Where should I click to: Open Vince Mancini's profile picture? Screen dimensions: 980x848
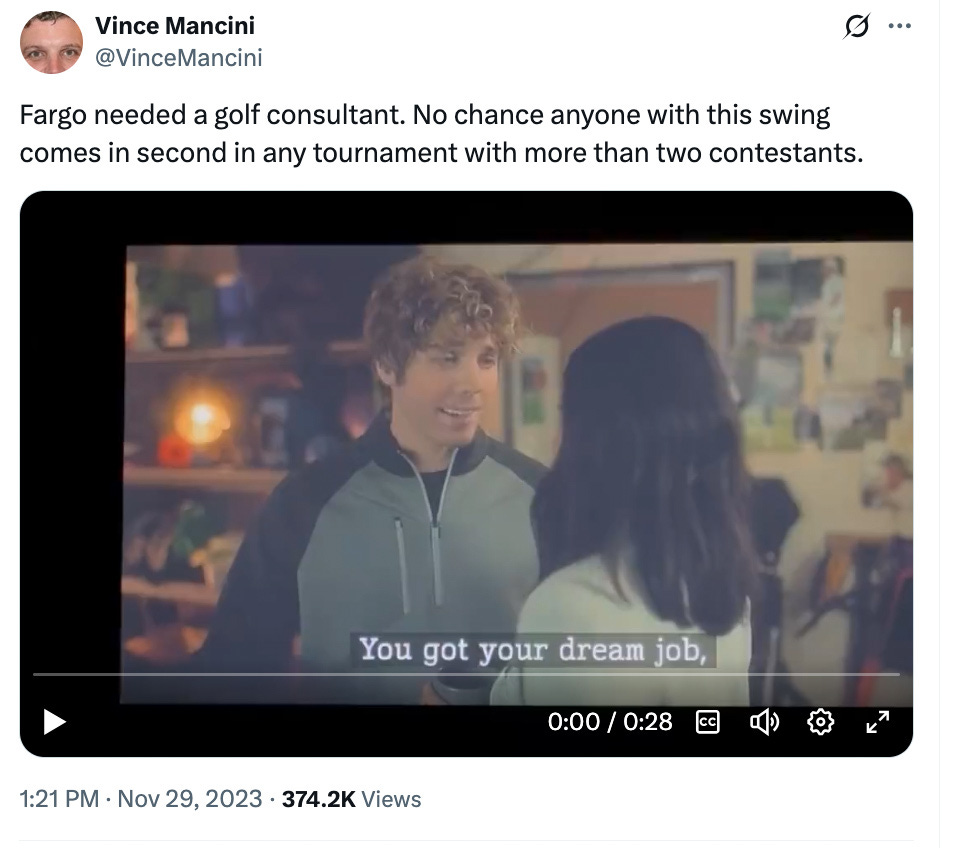coord(51,42)
